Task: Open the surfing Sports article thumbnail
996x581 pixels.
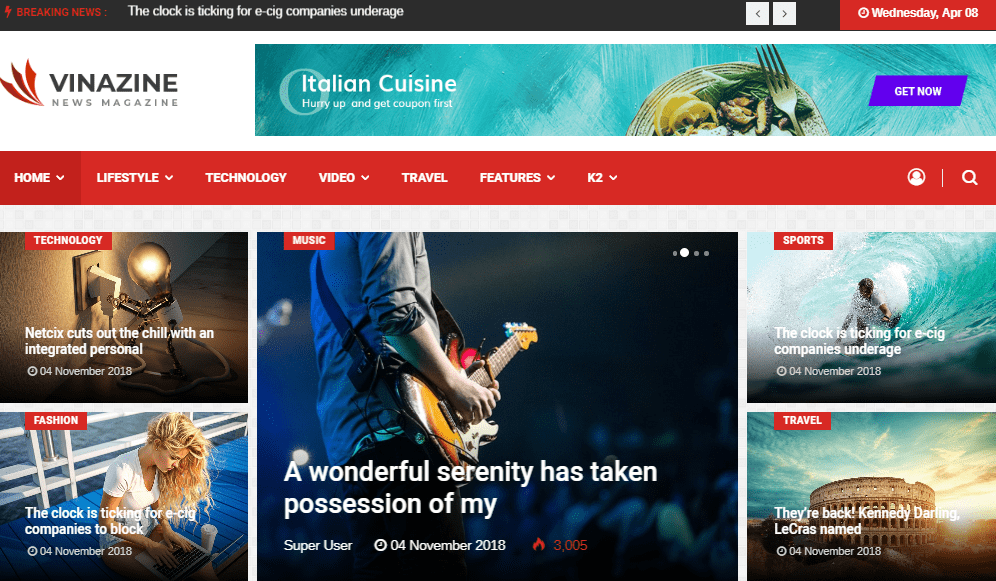Action: 872,317
